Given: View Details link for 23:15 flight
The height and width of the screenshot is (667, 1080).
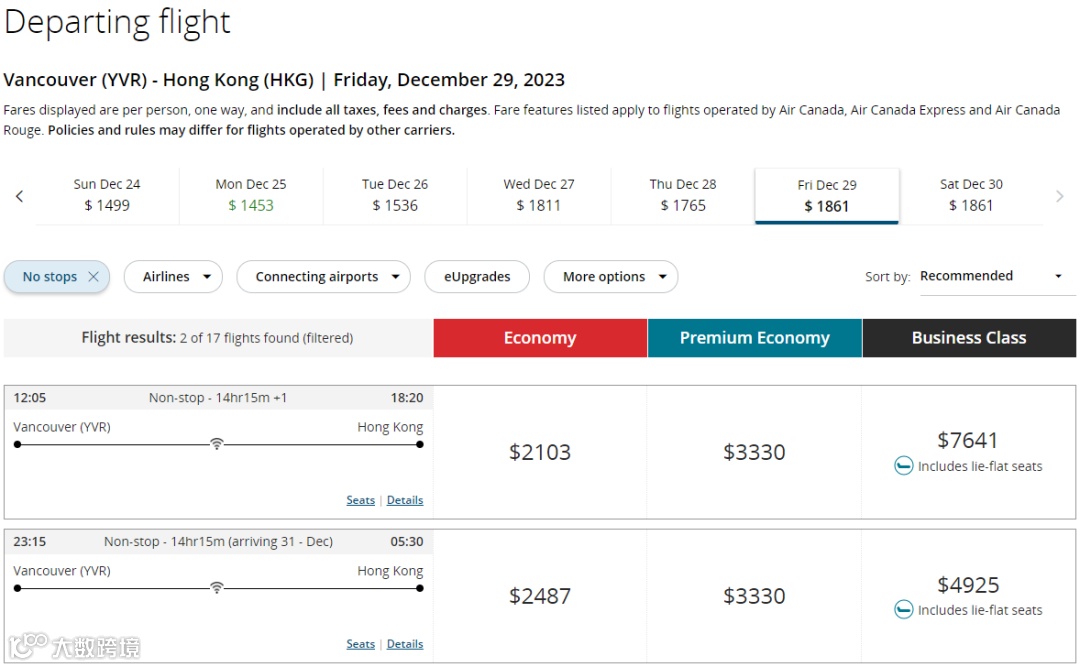Looking at the screenshot, I should (405, 644).
